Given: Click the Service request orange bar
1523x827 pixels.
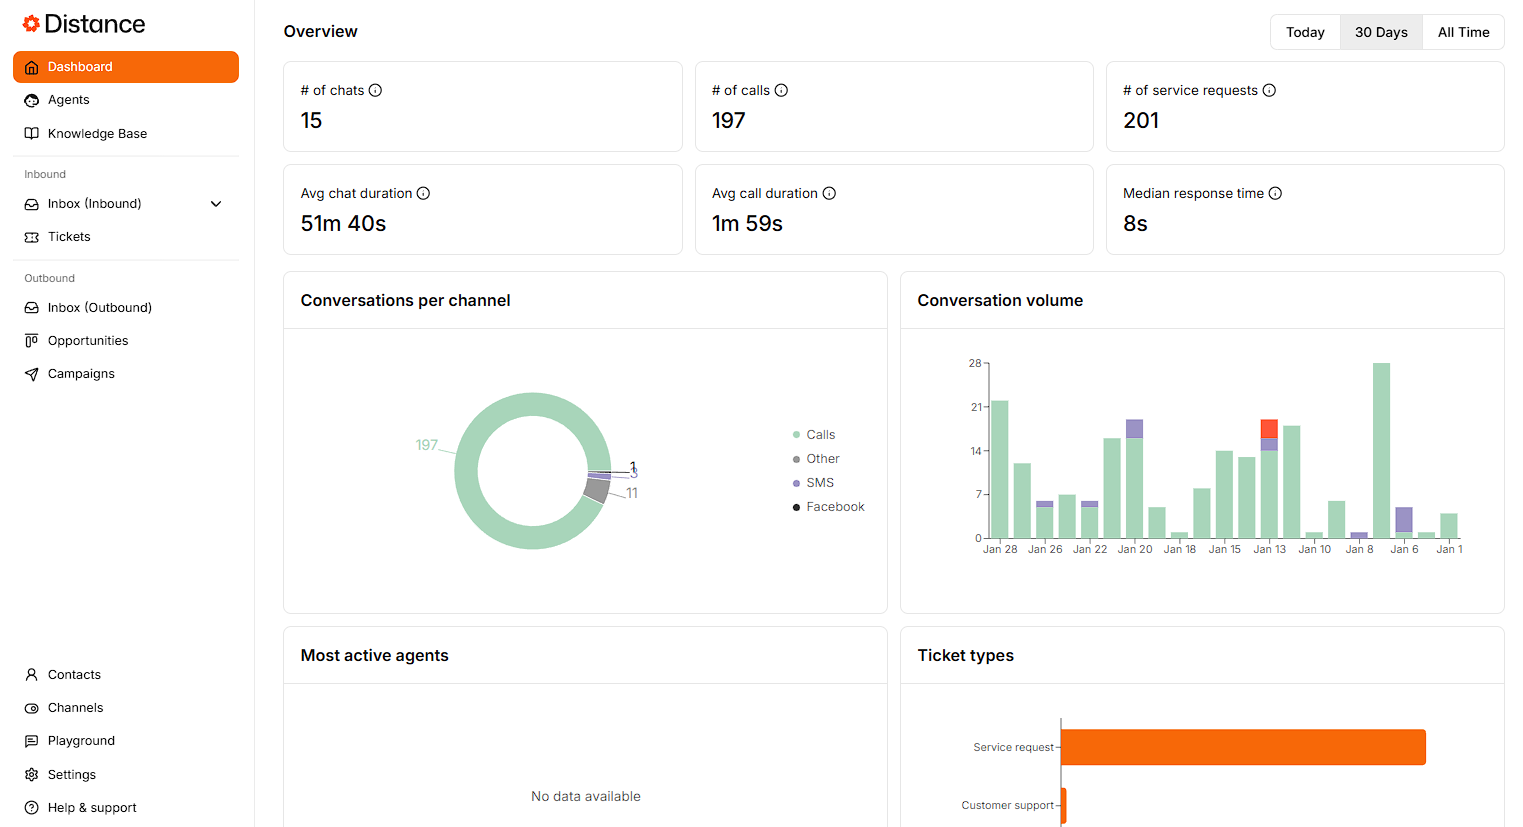Looking at the screenshot, I should pyautogui.click(x=1242, y=747).
